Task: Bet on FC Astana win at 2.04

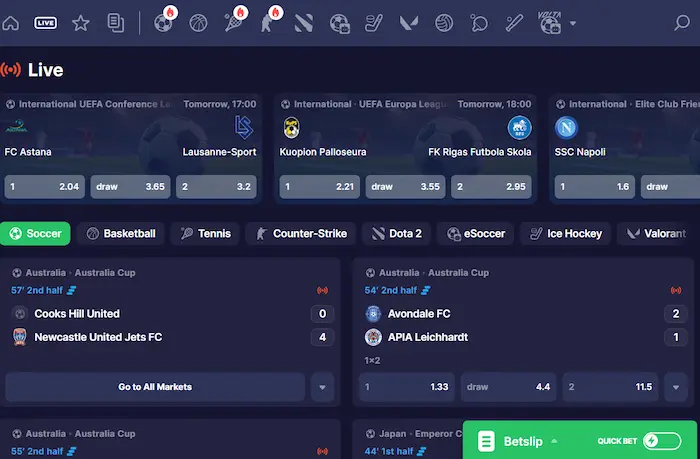Action: point(45,187)
